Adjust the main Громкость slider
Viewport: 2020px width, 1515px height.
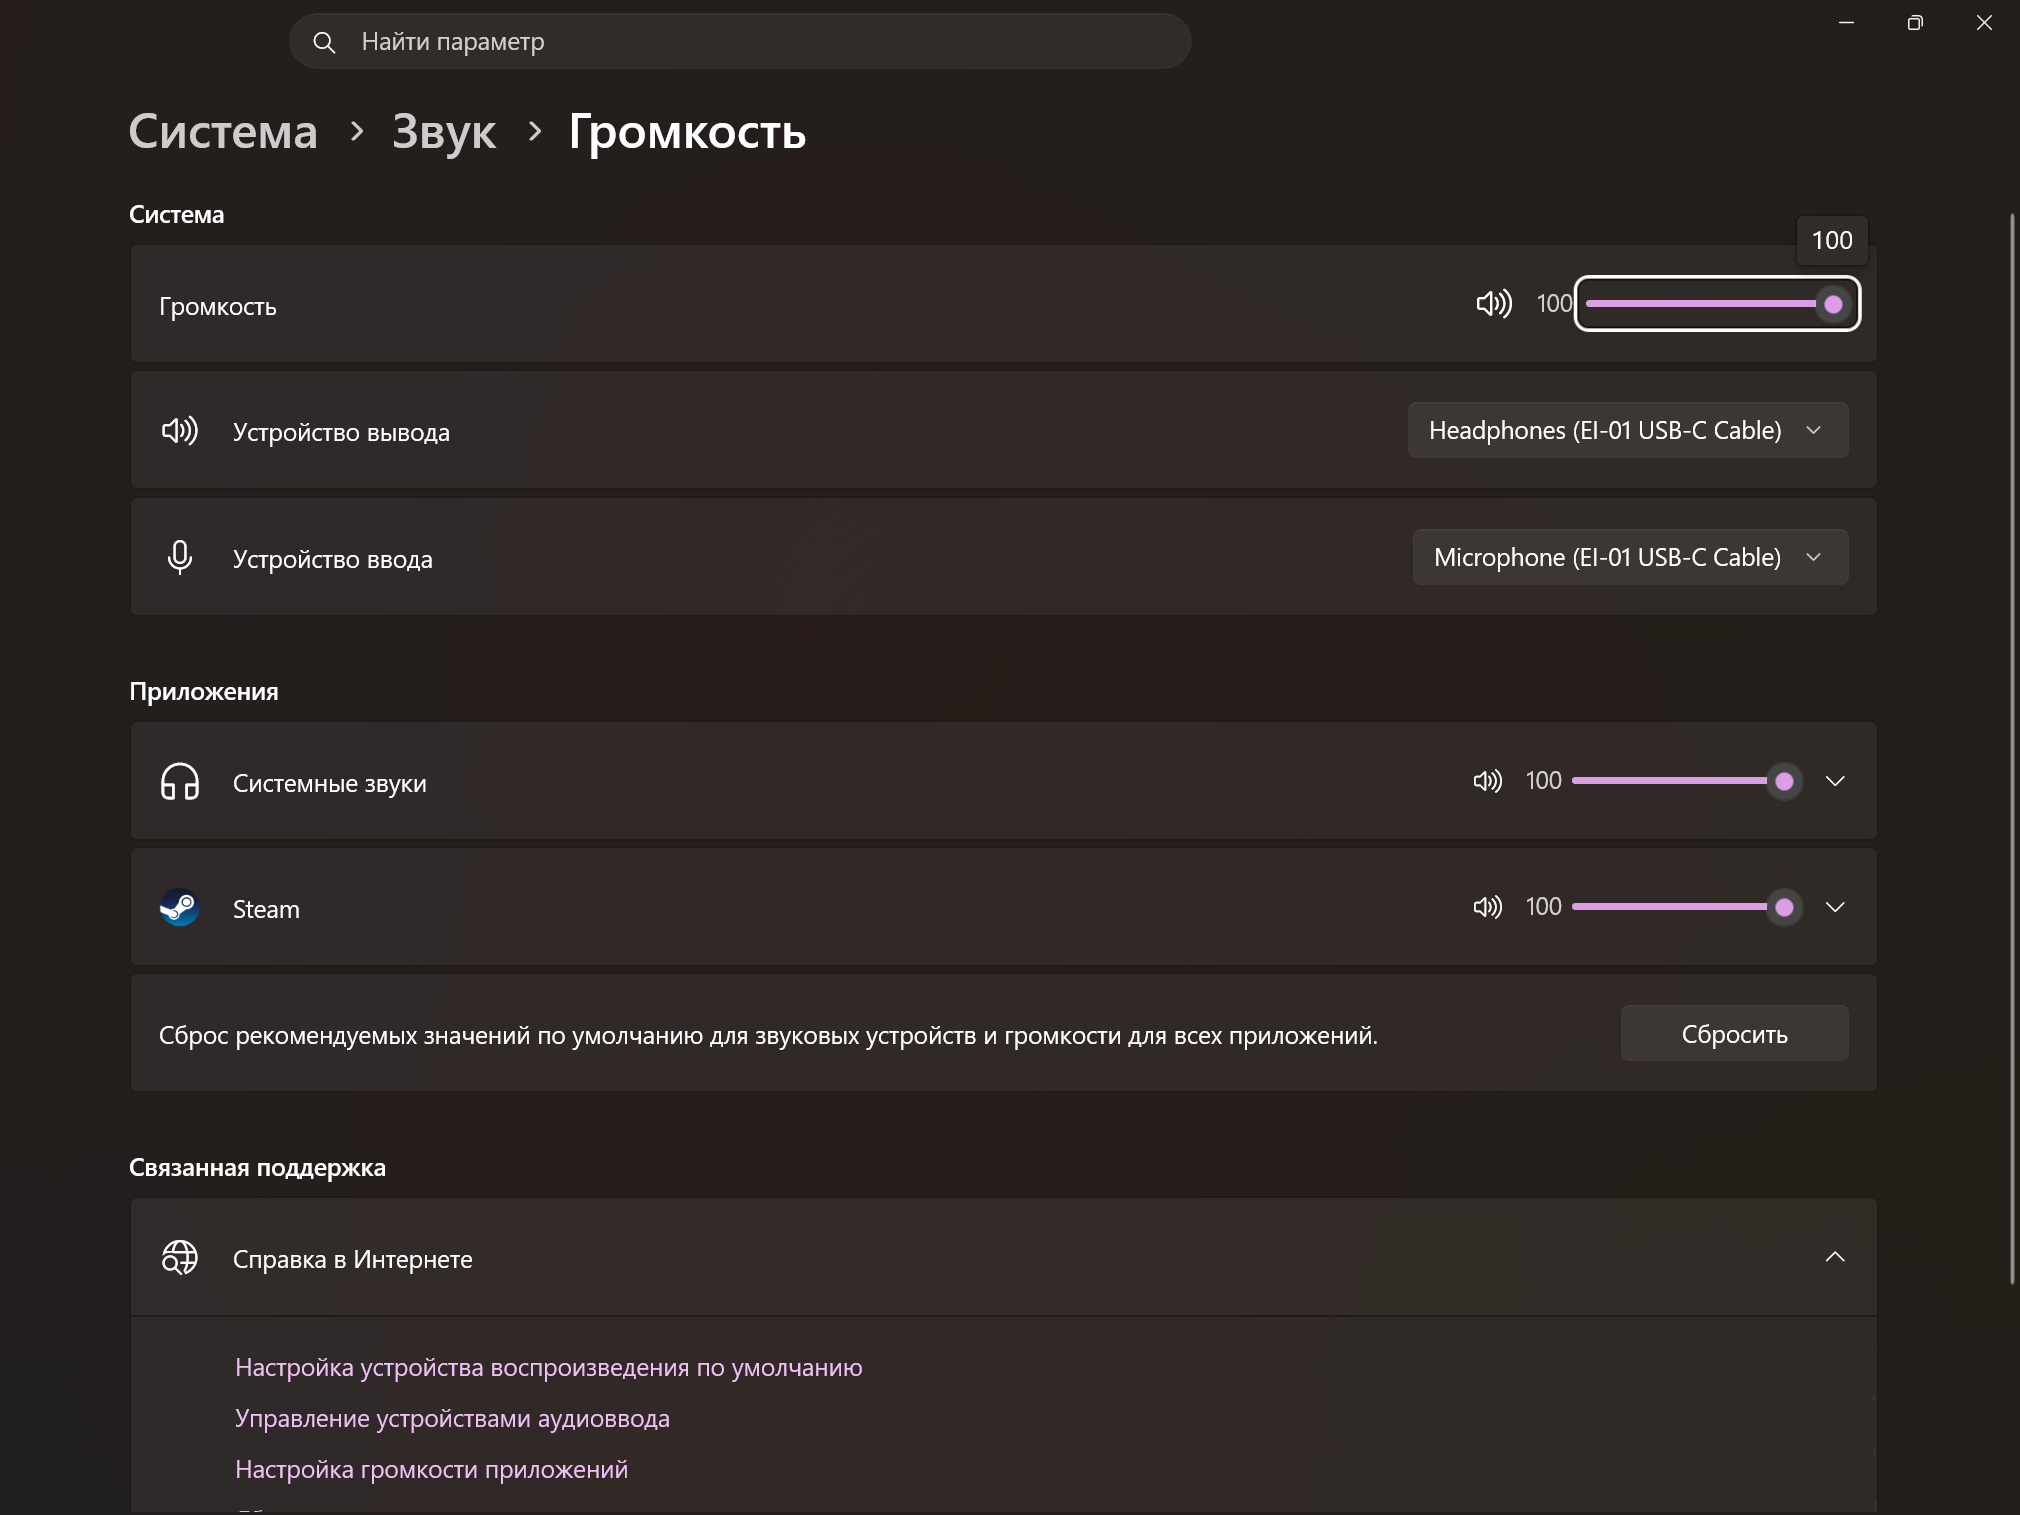[1717, 303]
